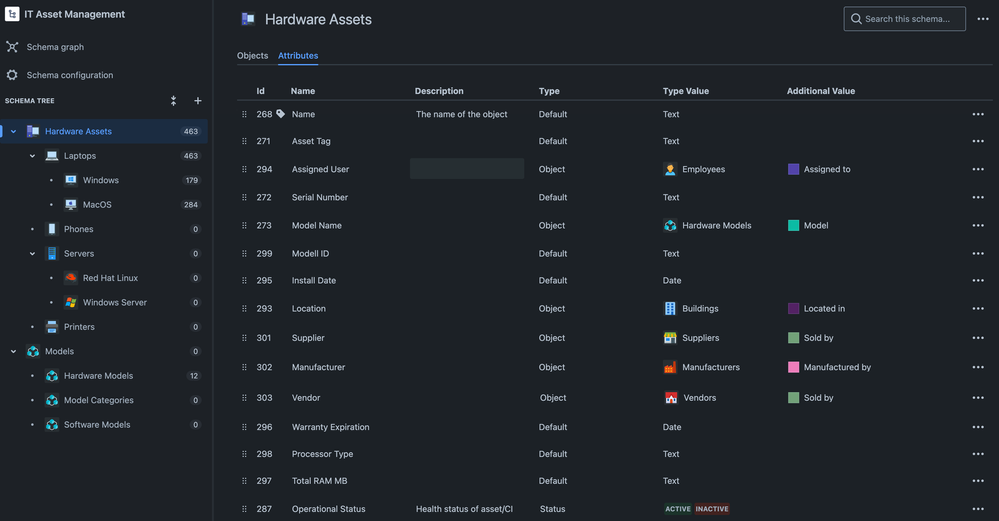Open Hardware Models type value link

coord(716,225)
